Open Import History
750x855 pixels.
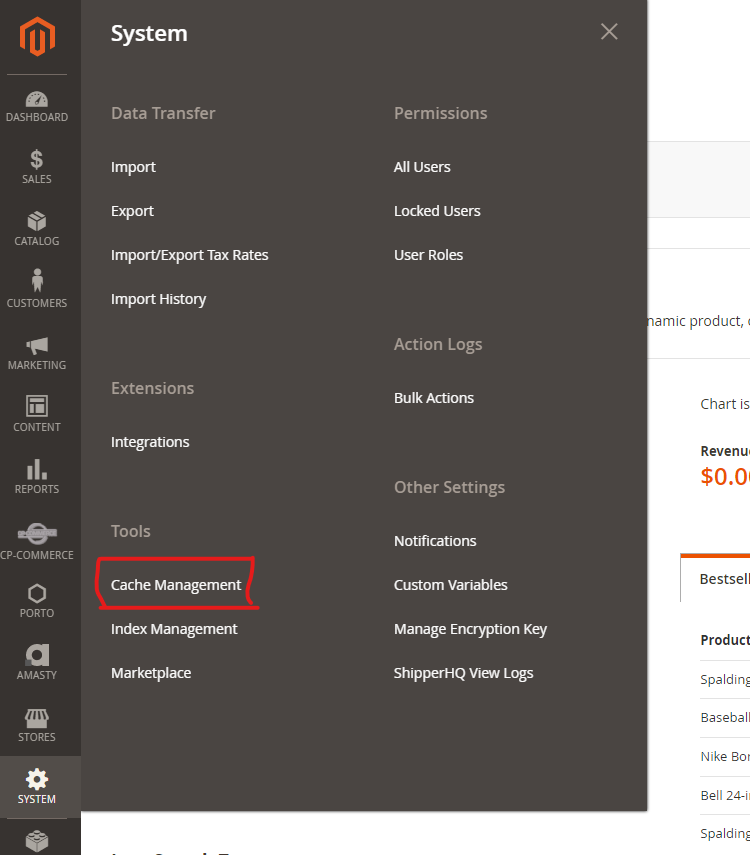coord(158,299)
